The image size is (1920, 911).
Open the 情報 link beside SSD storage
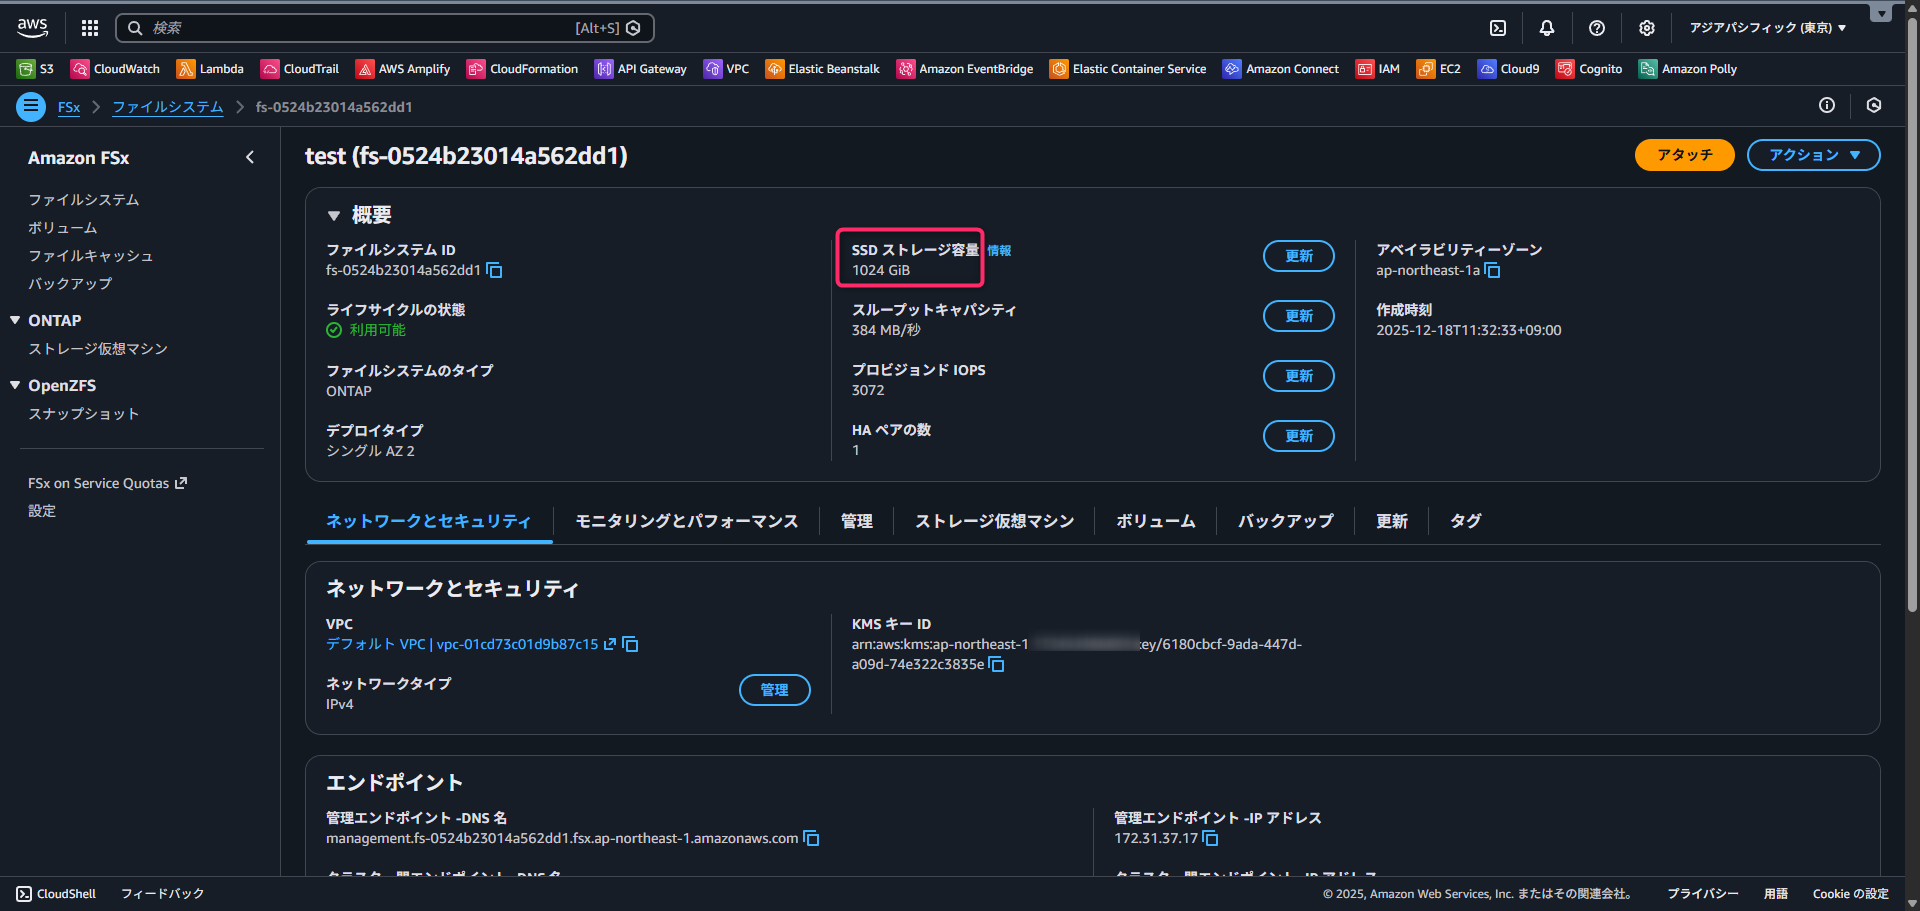[x=999, y=251]
